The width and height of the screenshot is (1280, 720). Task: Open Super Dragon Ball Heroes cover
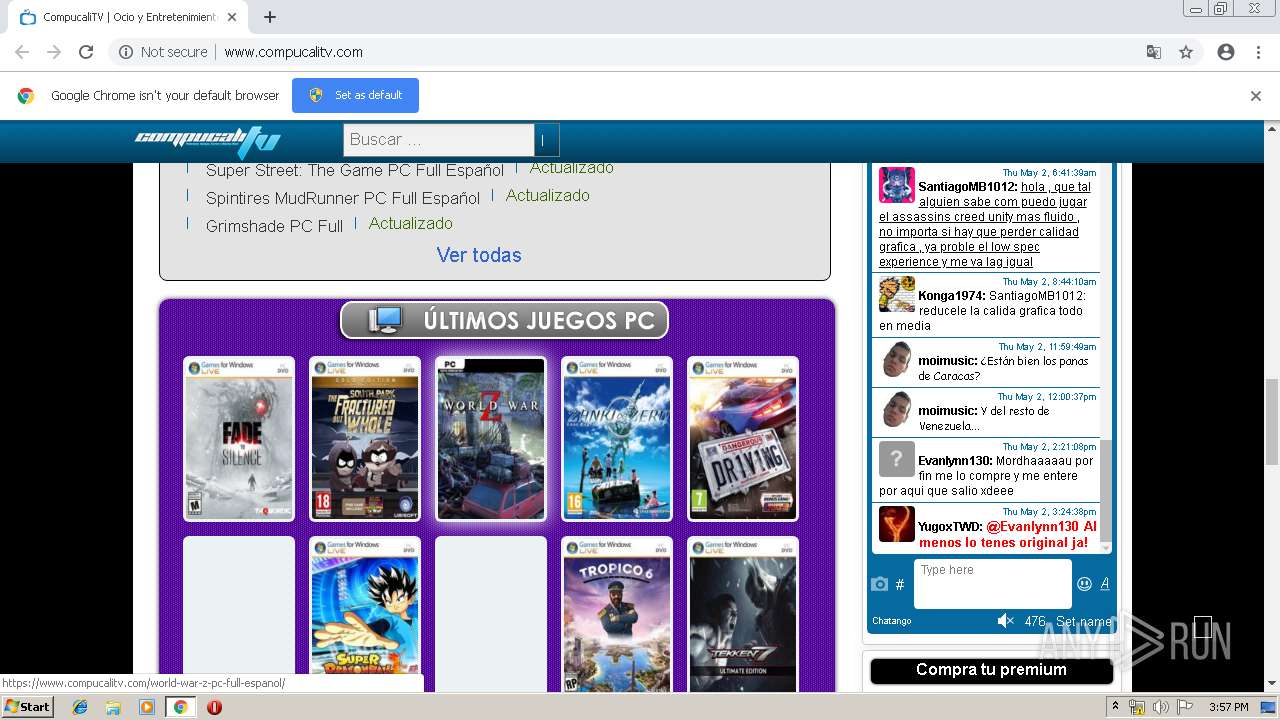point(365,614)
